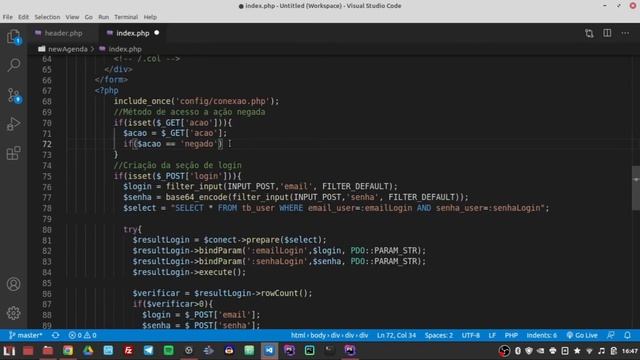The height and width of the screenshot is (360, 640).
Task: Change language mode from PHP
Action: (511, 335)
